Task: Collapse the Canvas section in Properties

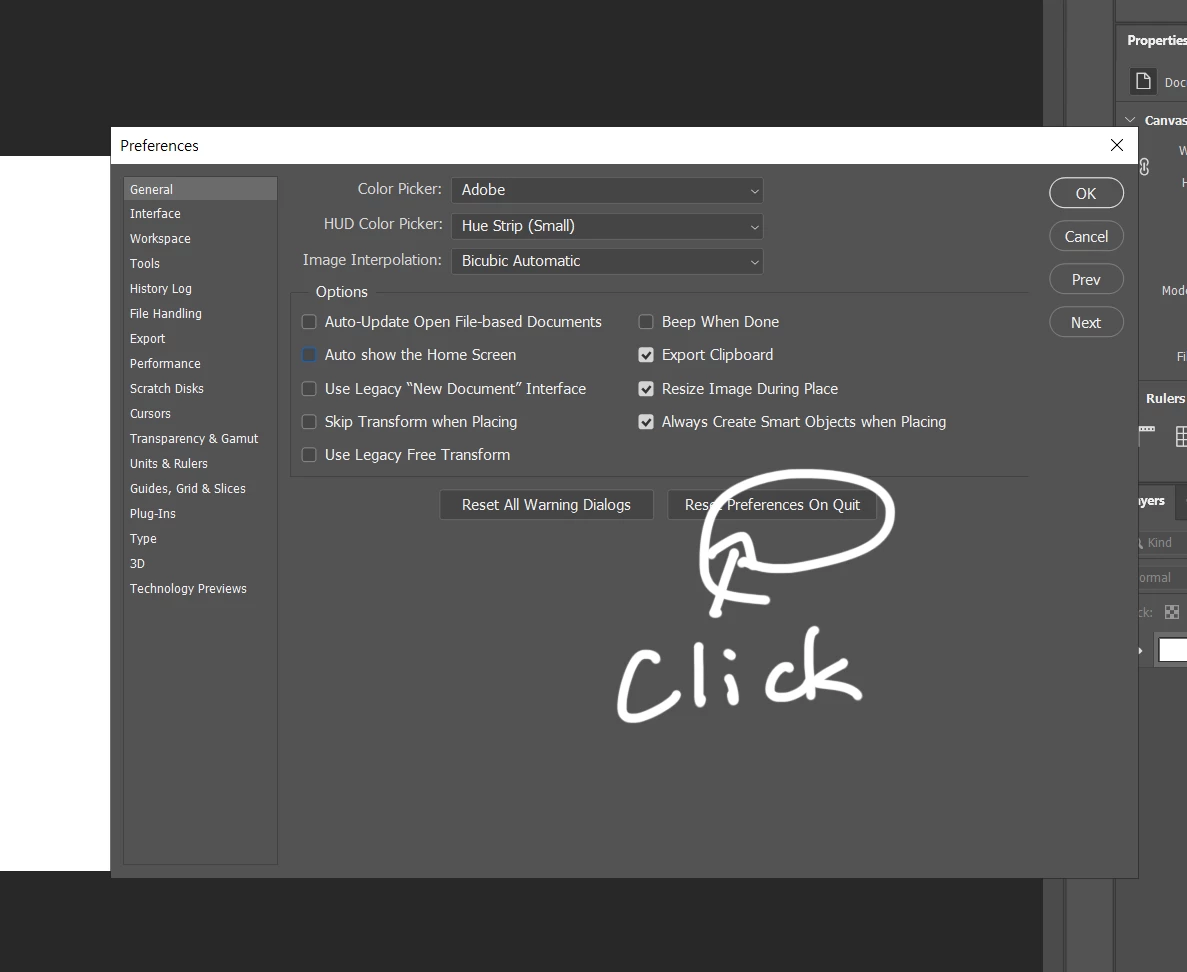Action: (x=1130, y=120)
